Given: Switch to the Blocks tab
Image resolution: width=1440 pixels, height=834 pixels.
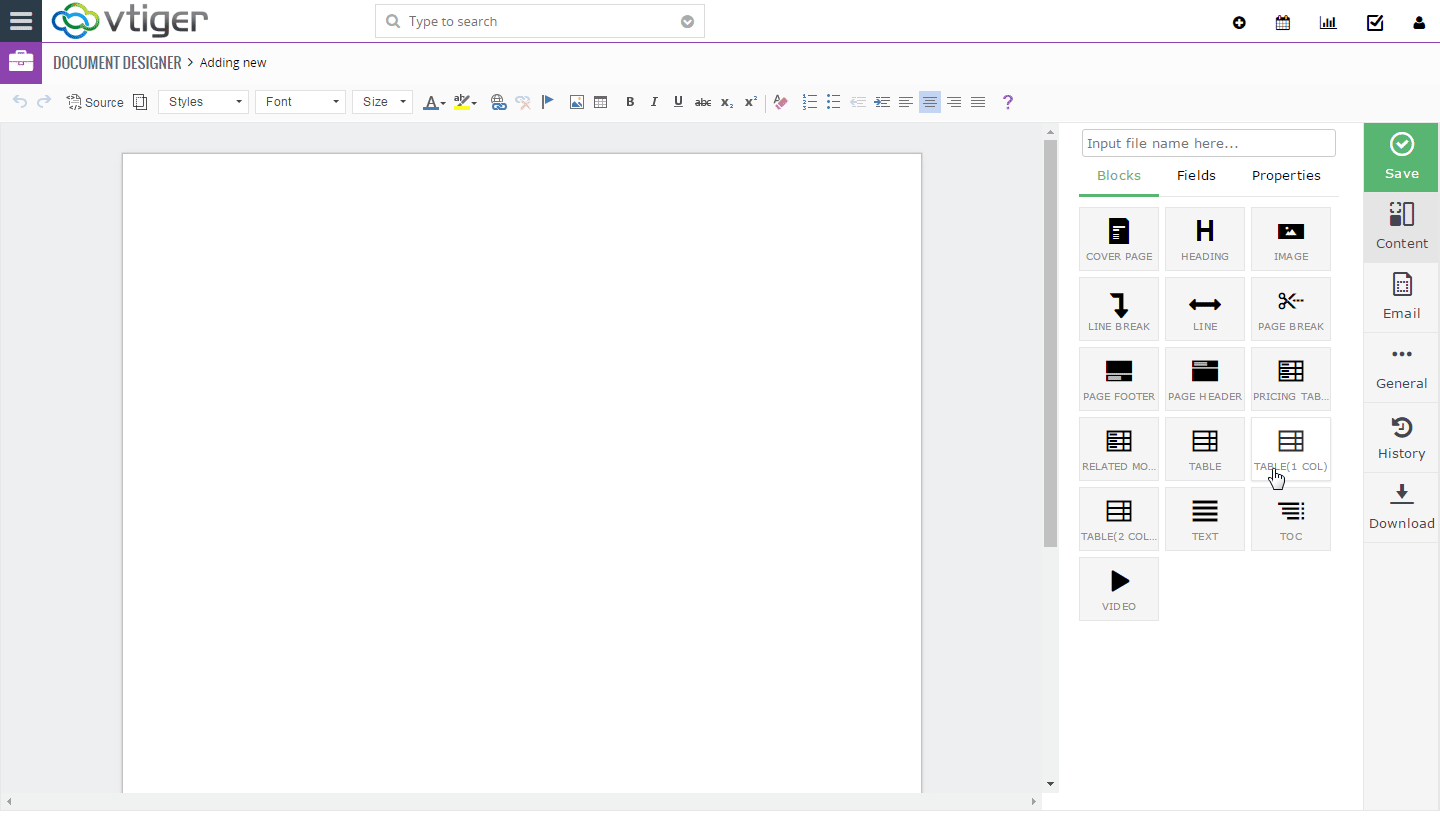Looking at the screenshot, I should (1119, 176).
